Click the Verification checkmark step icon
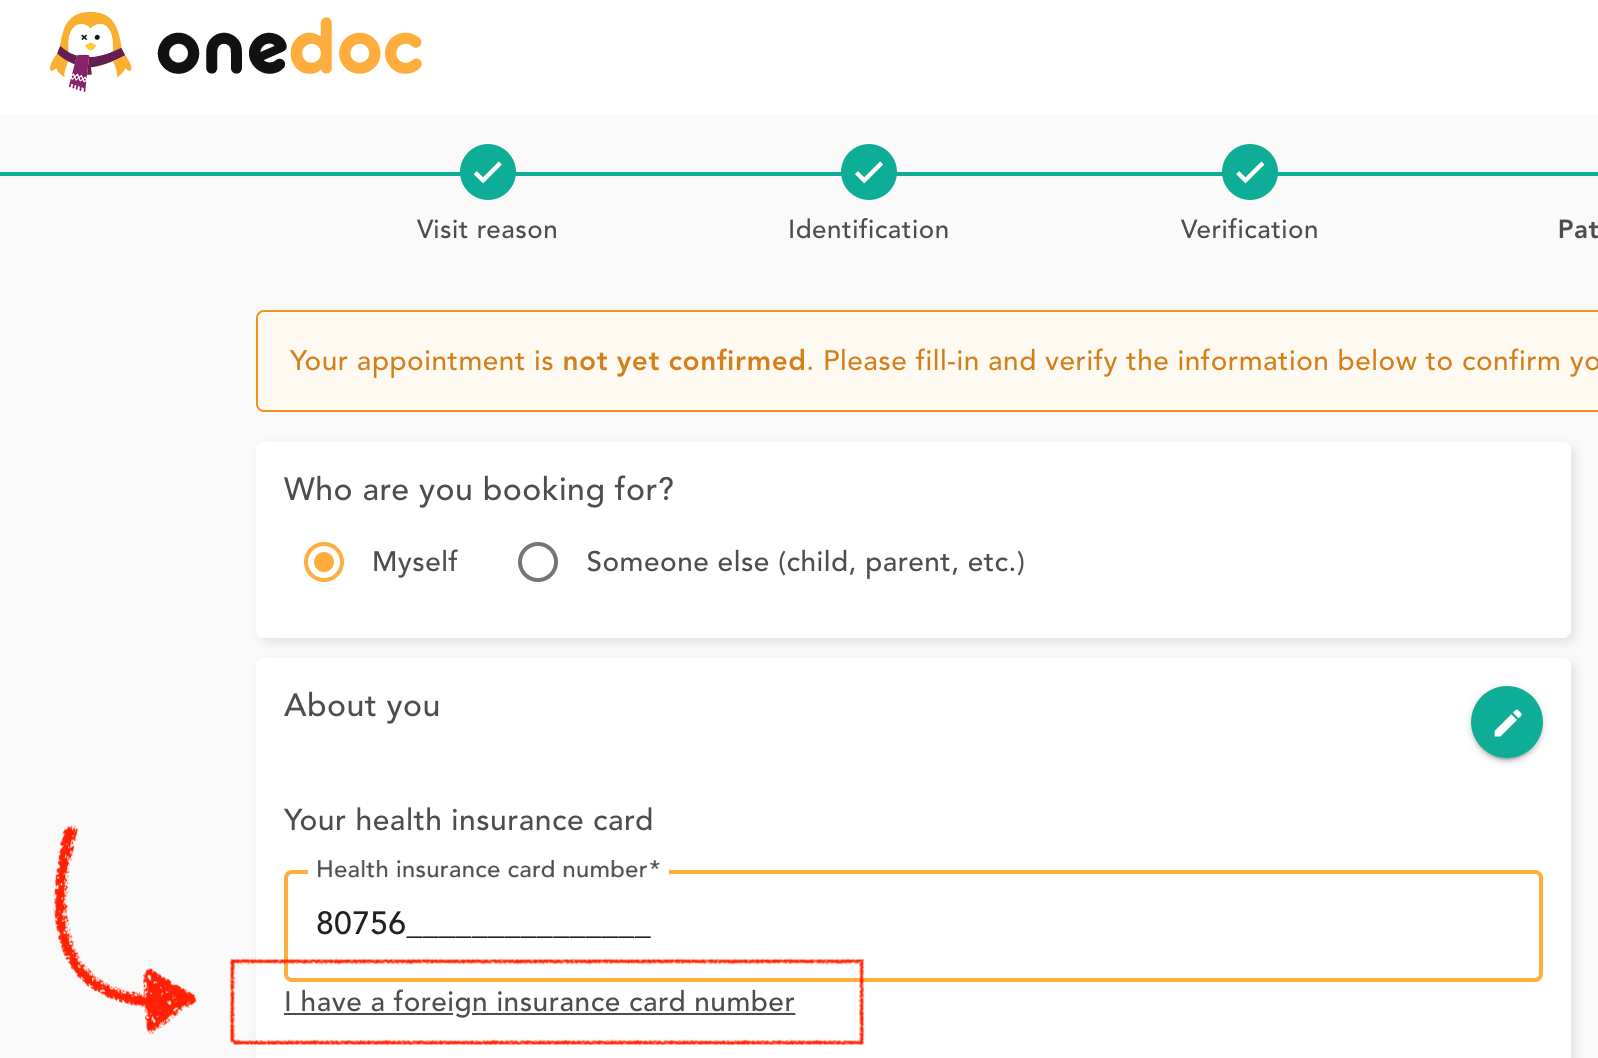The image size is (1598, 1058). 1250,173
